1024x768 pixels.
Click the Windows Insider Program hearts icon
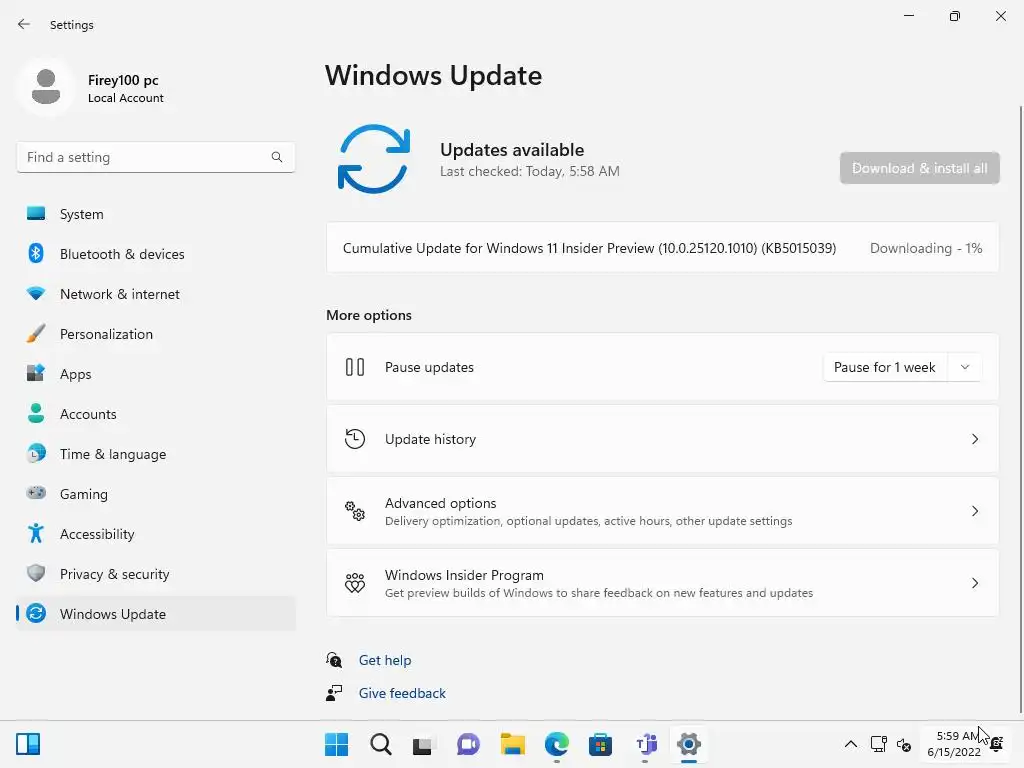point(355,583)
